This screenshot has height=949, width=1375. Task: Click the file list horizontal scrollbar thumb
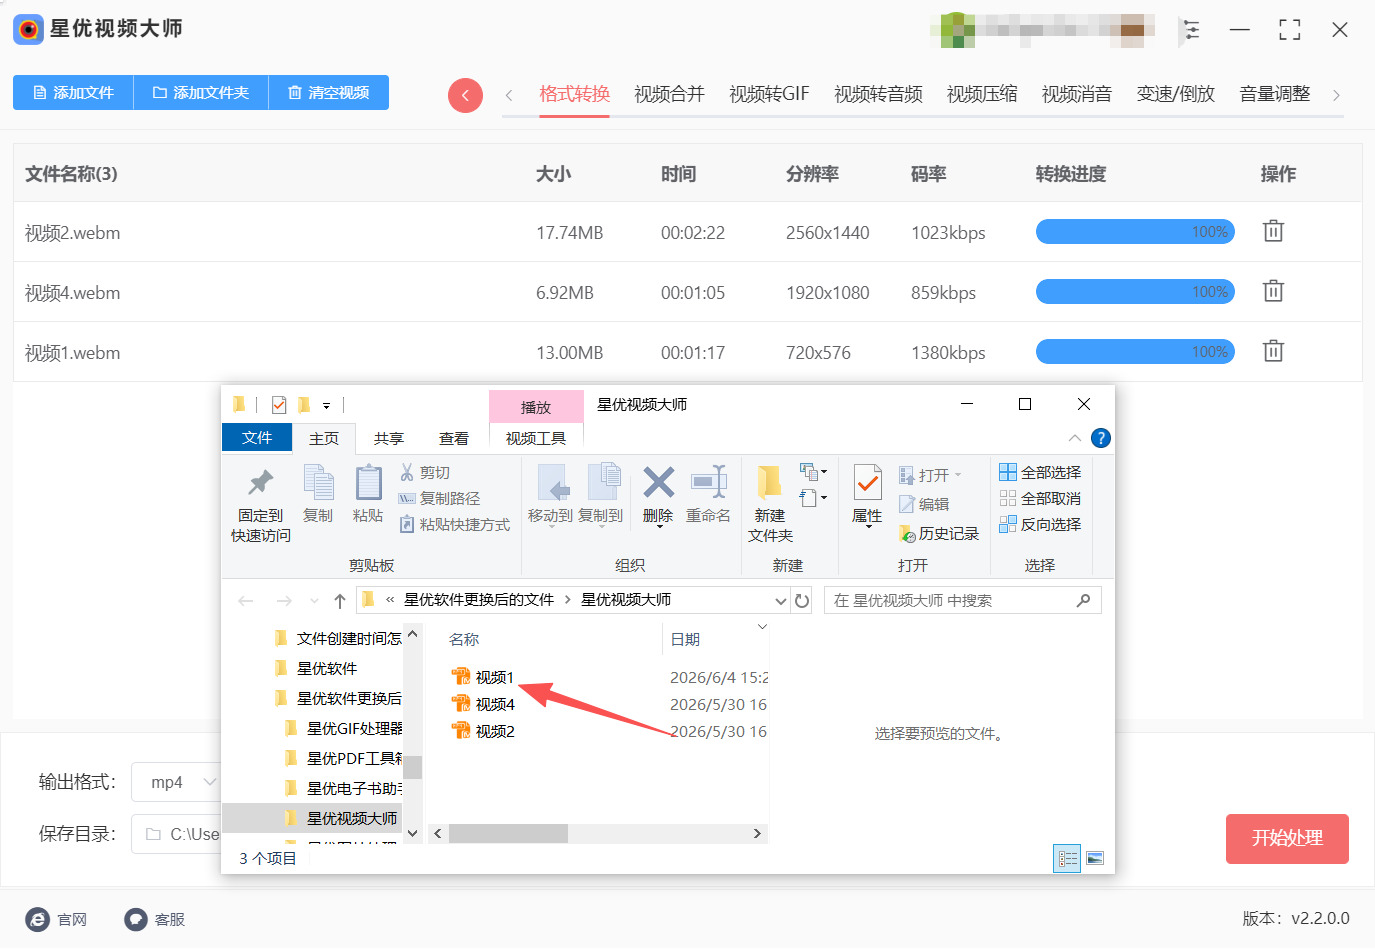[508, 833]
